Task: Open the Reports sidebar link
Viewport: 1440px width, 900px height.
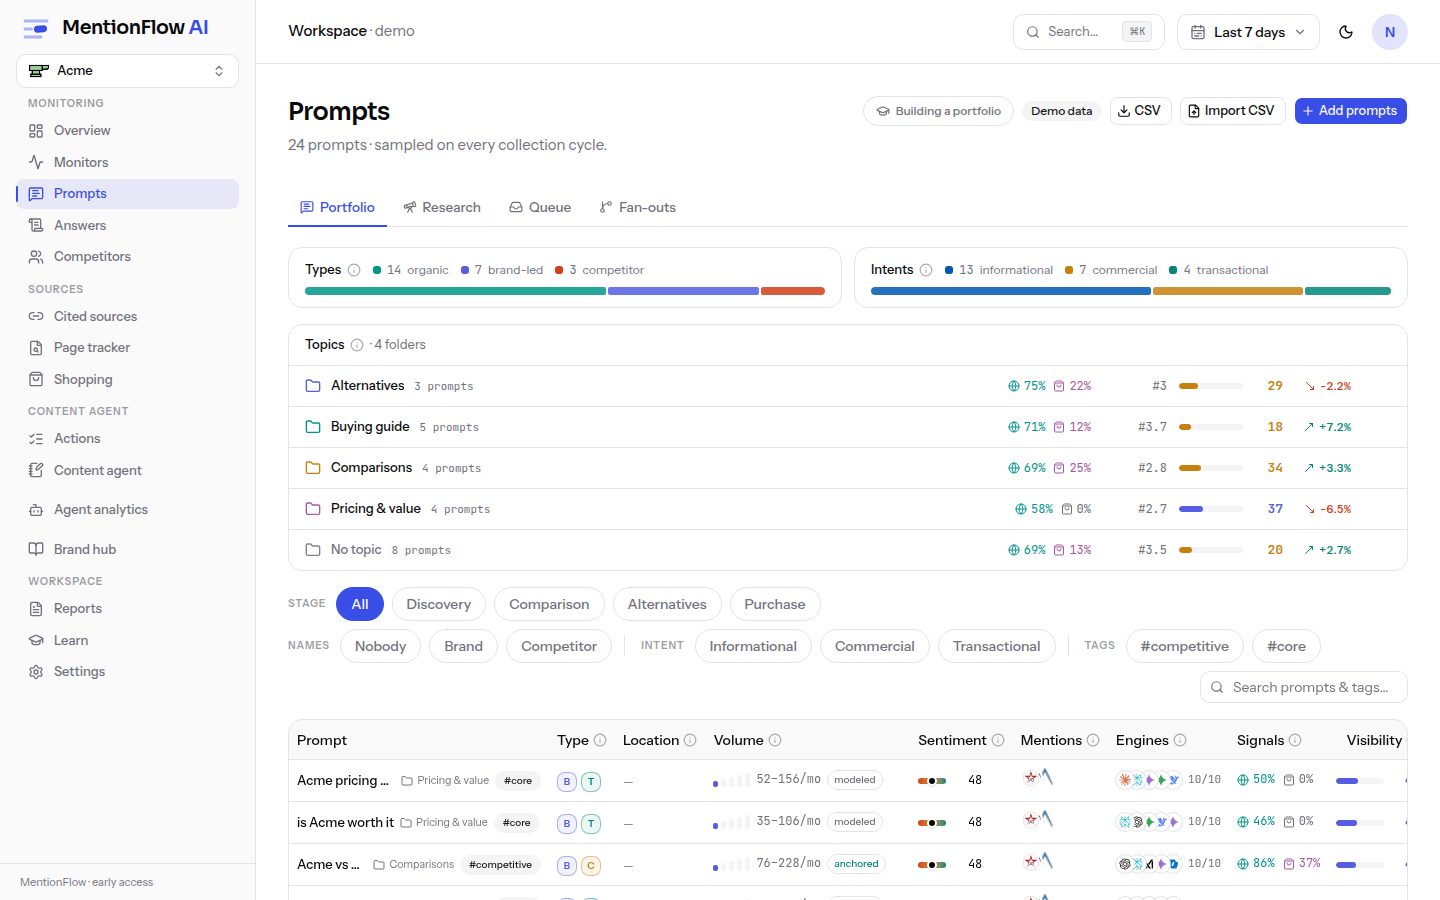Action: point(127,608)
